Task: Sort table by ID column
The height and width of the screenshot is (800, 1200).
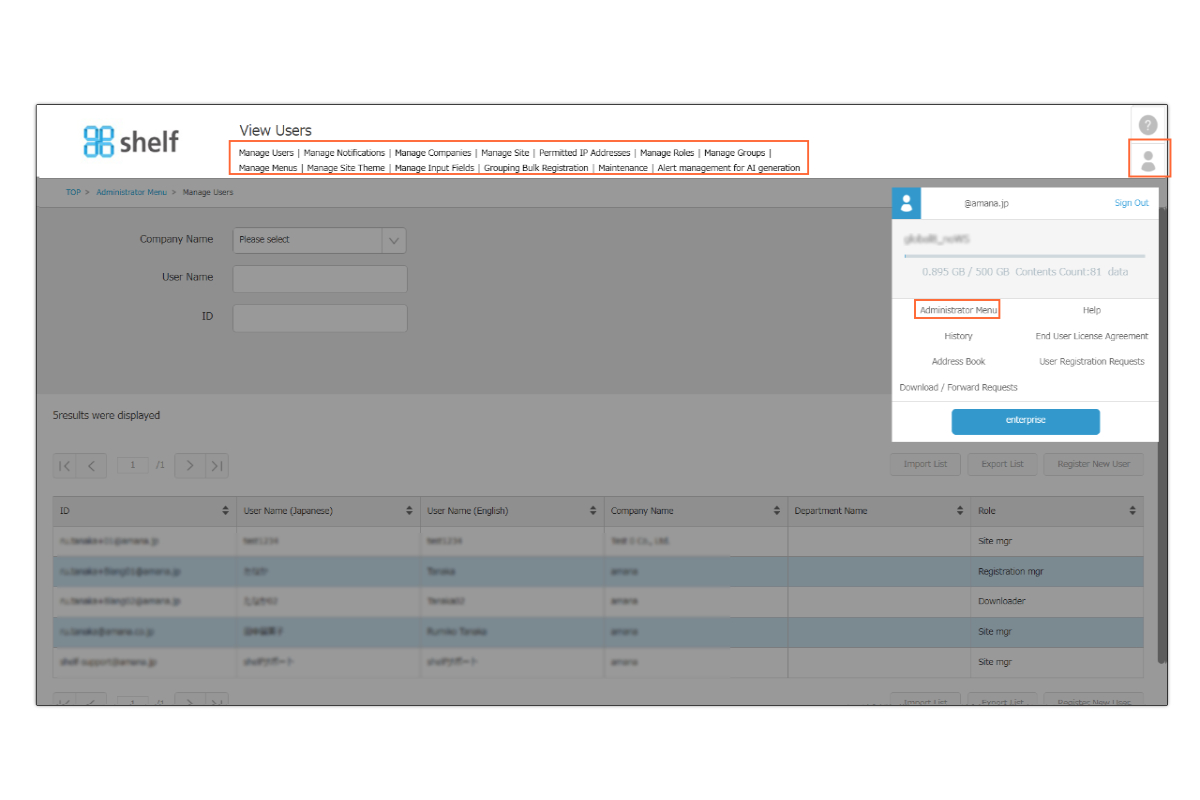Action: 225,511
